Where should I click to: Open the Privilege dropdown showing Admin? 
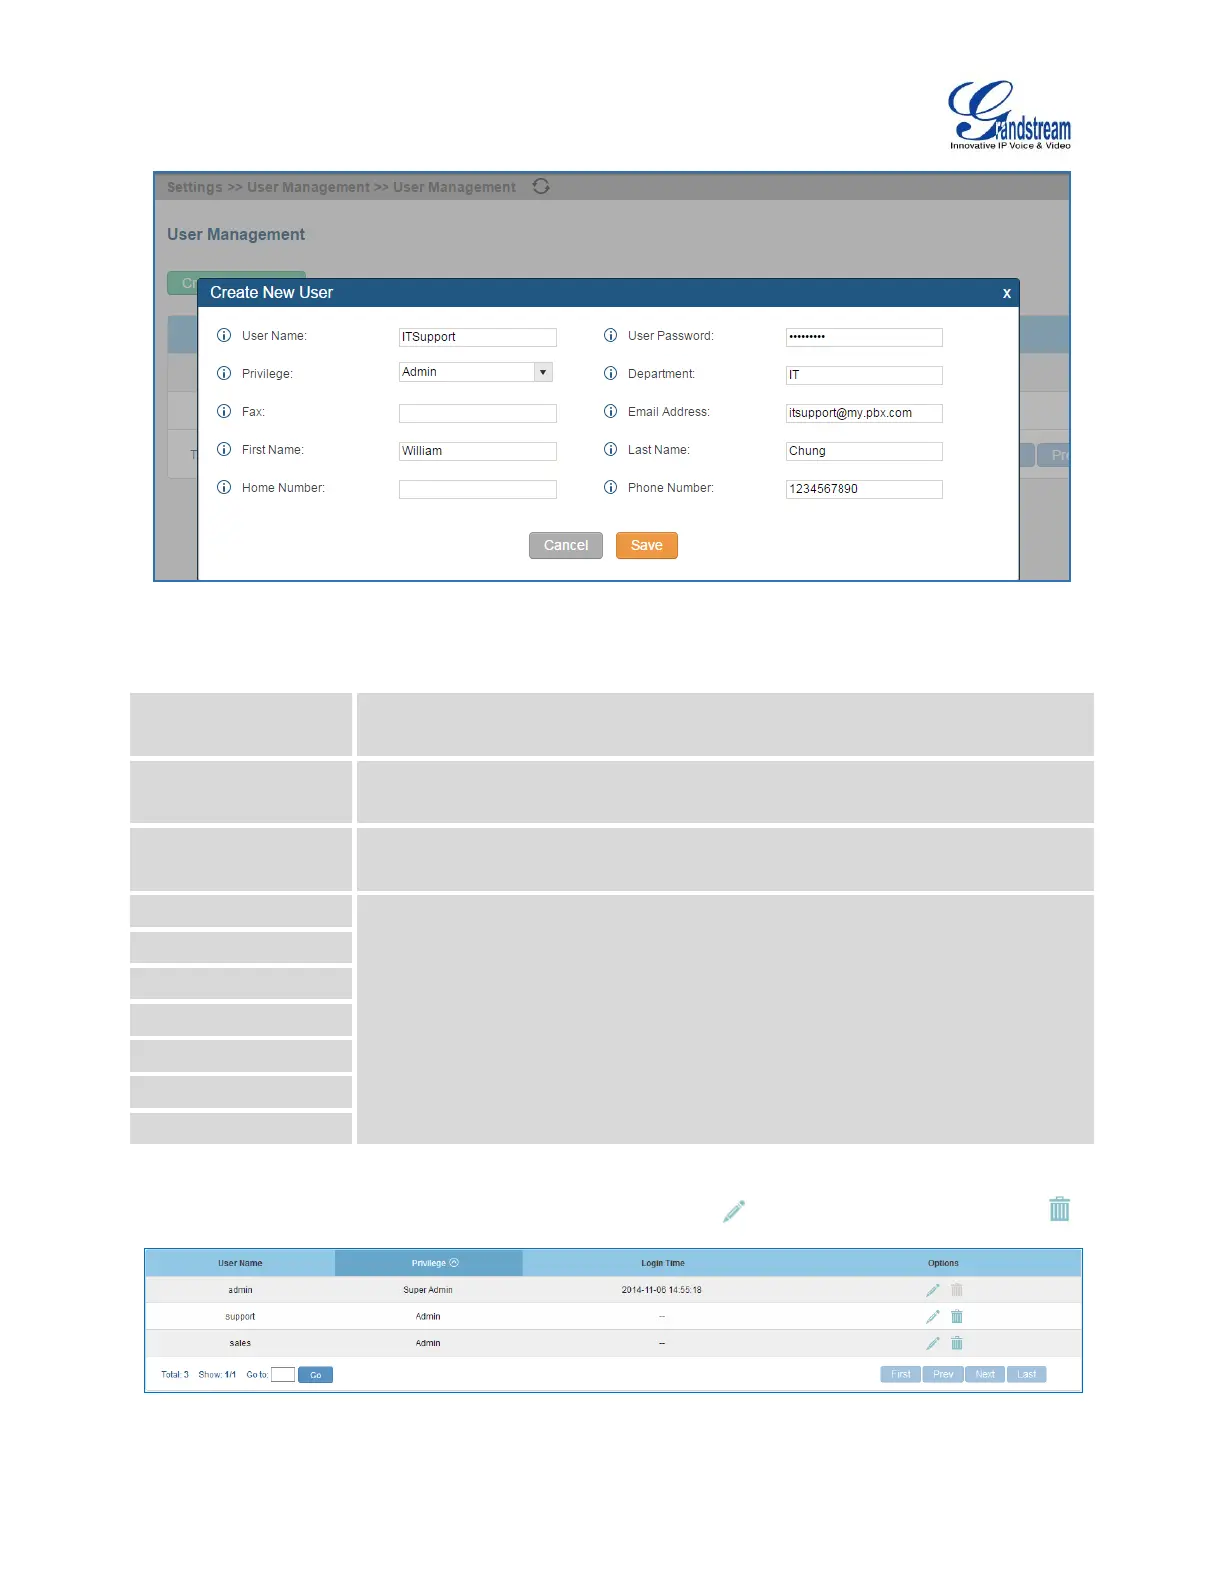click(x=476, y=372)
